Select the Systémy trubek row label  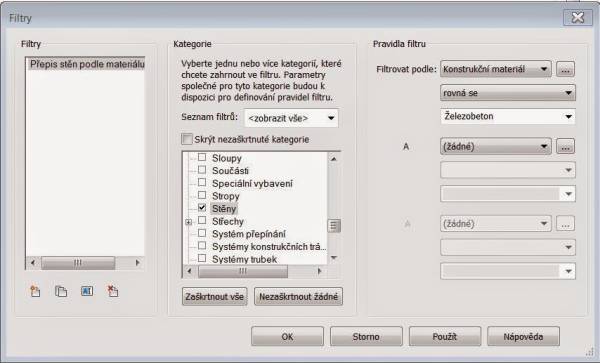click(245, 259)
